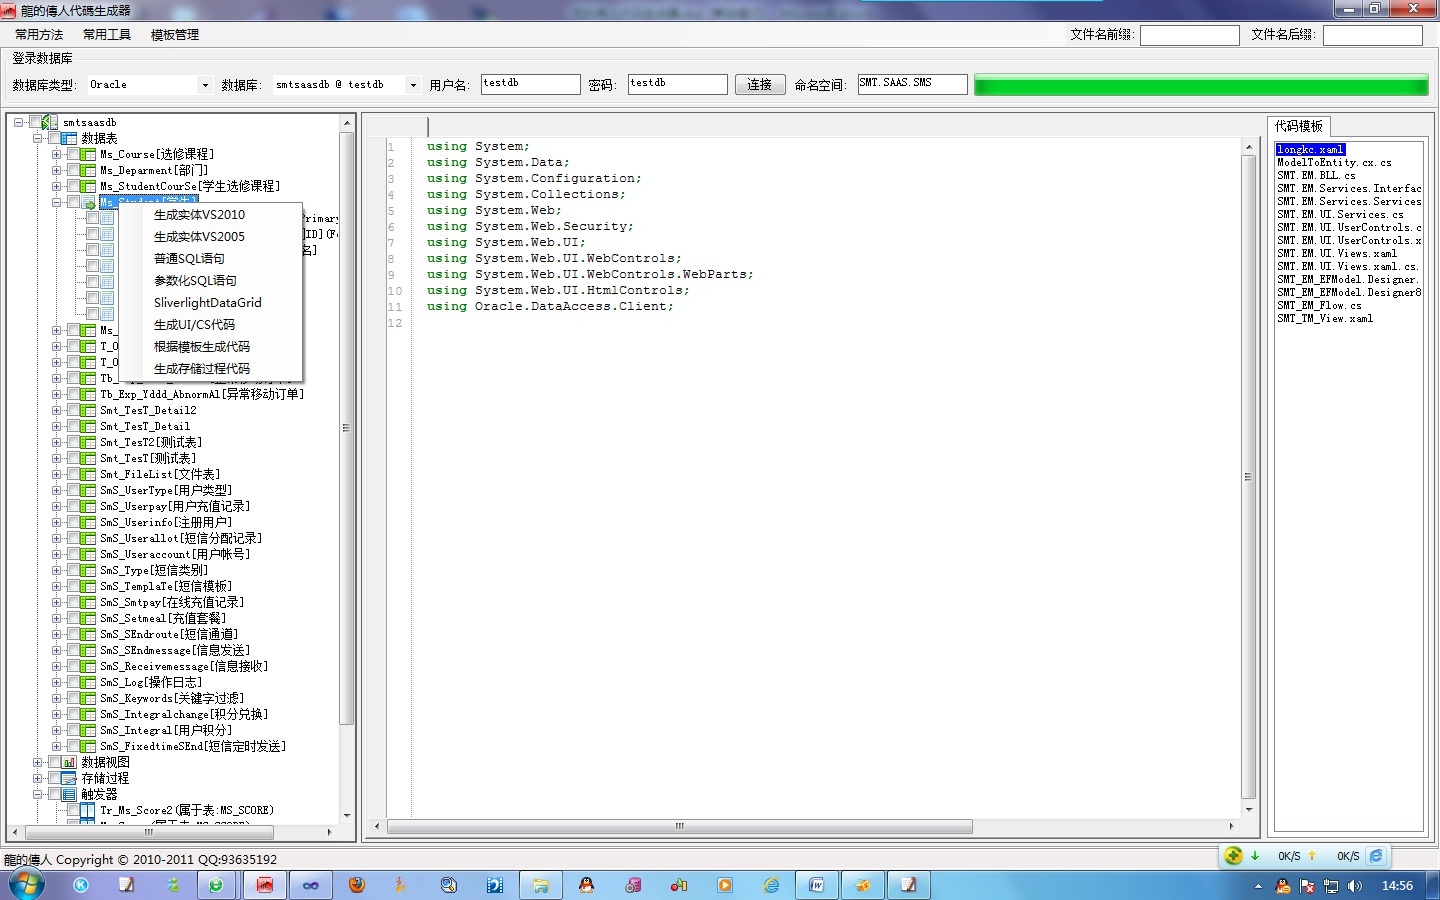
Task: Enable the Smt_FileList[文件表] checkbox
Action: 73,474
